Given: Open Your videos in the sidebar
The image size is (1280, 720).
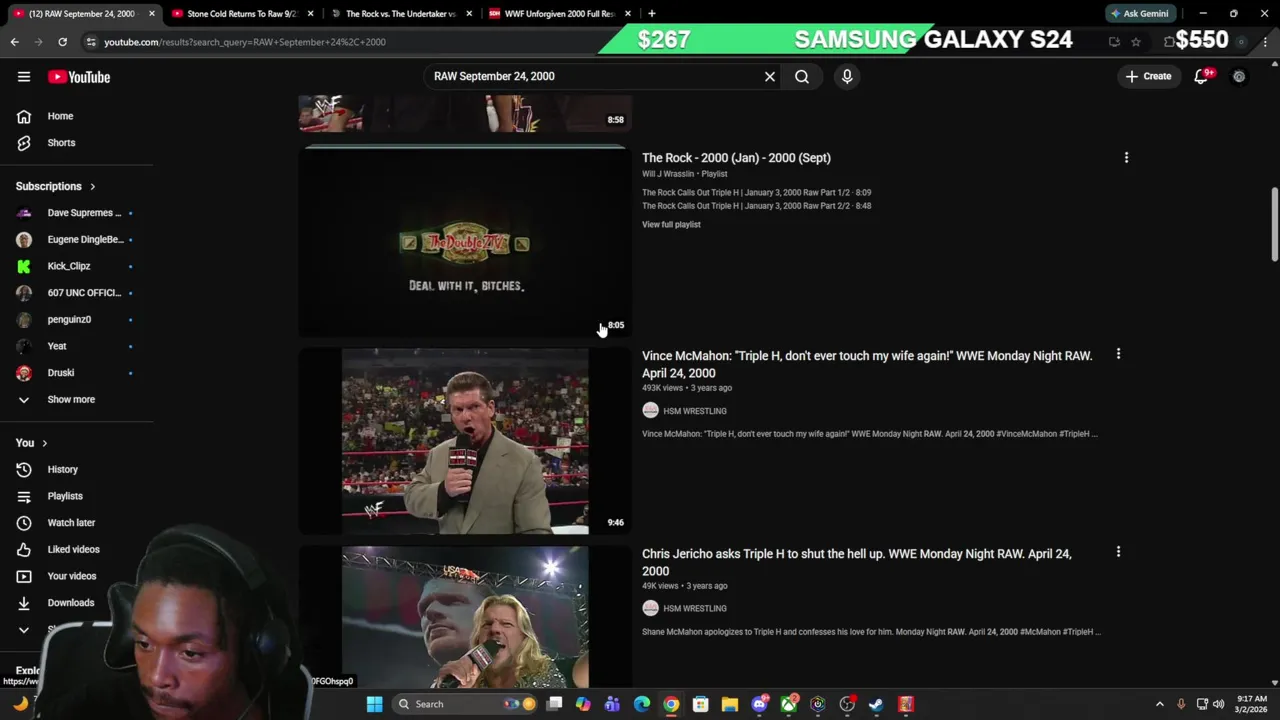Looking at the screenshot, I should tap(72, 576).
